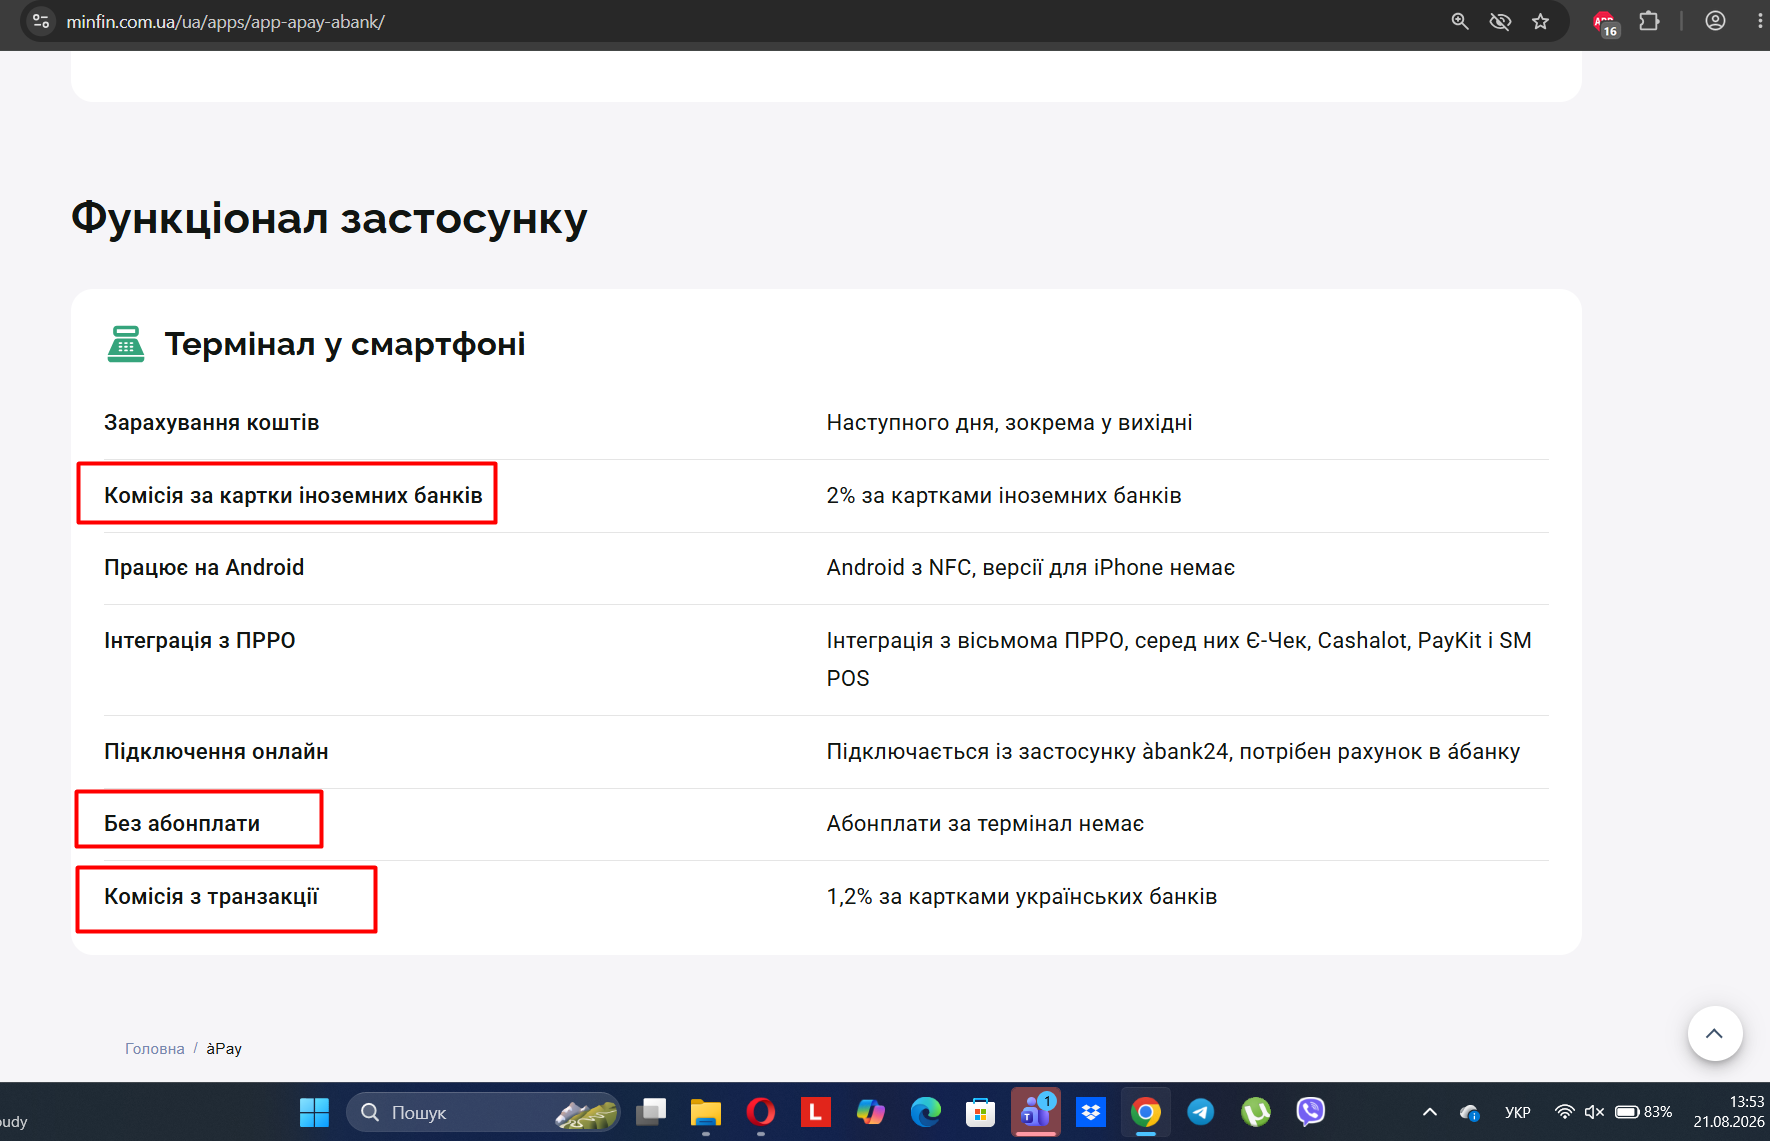Click value 1,2% за картками українських банків
1770x1141 pixels.
[1022, 897]
